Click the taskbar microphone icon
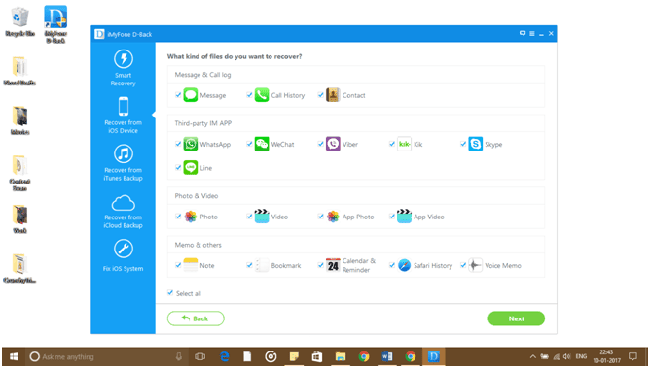Screen dimensions: 650x368 tap(179, 356)
